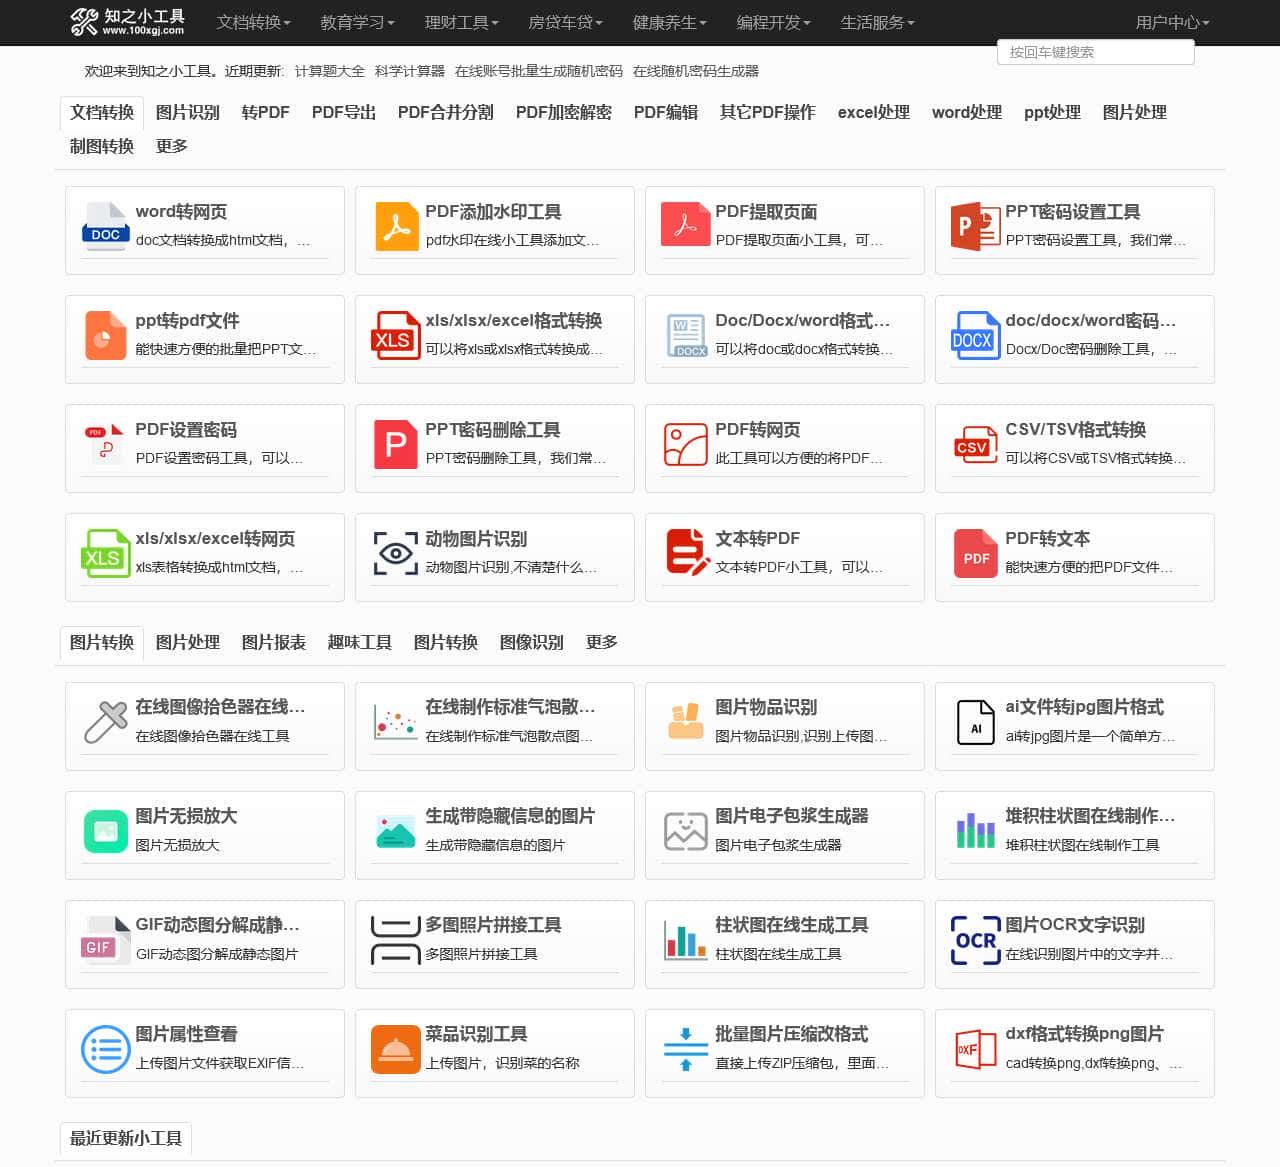Switch to the 图片识别 category tab
Image resolution: width=1280 pixels, height=1167 pixels.
pyautogui.click(x=186, y=112)
